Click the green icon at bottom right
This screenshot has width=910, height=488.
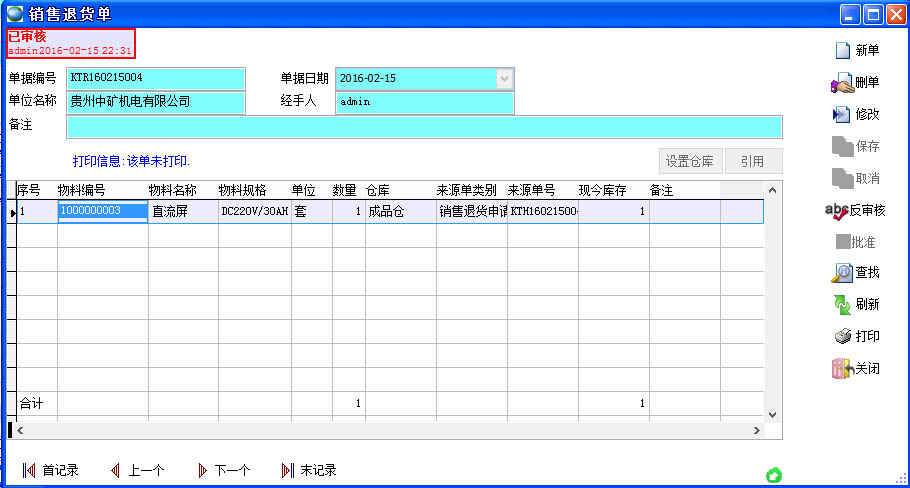pyautogui.click(x=774, y=474)
